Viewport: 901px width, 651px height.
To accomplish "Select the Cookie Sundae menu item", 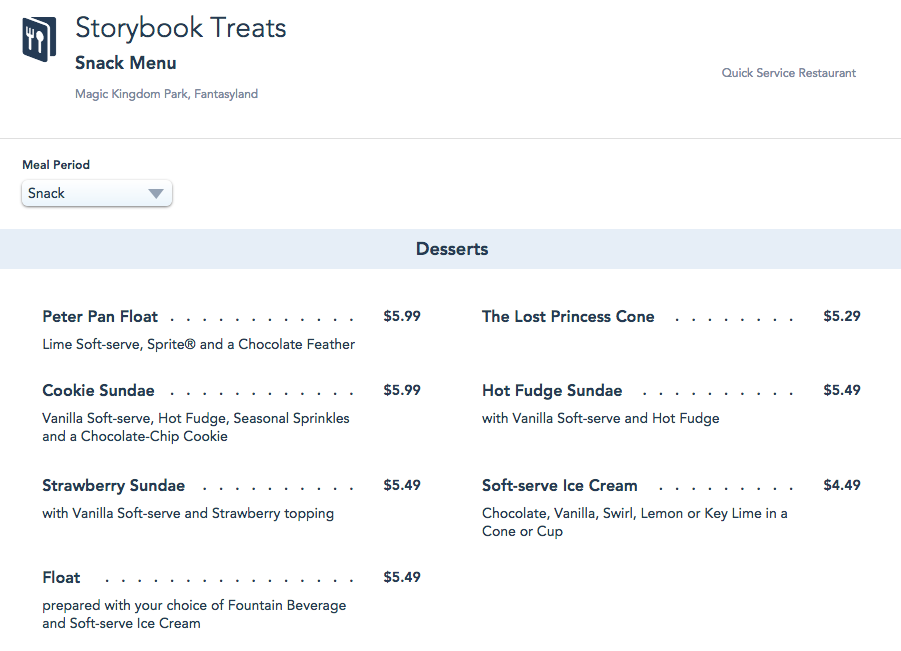I will tap(98, 390).
